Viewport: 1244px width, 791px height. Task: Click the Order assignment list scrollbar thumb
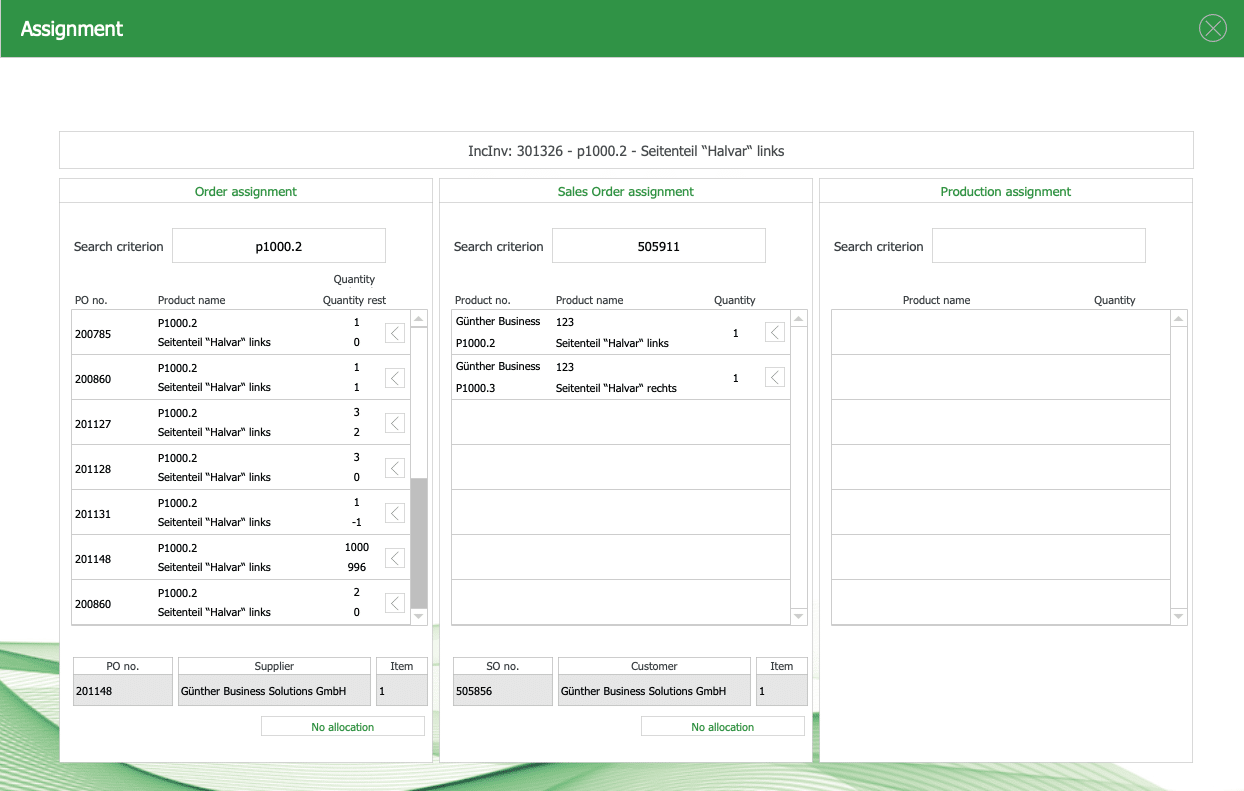tap(419, 542)
